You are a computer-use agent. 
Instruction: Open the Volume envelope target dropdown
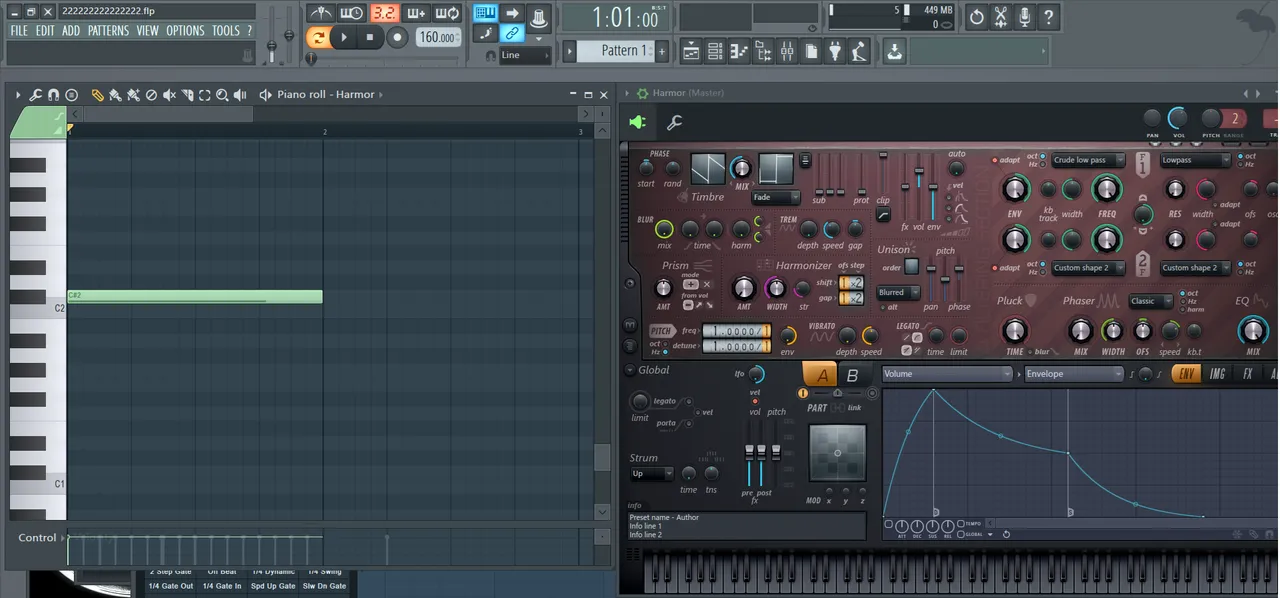tap(948, 374)
